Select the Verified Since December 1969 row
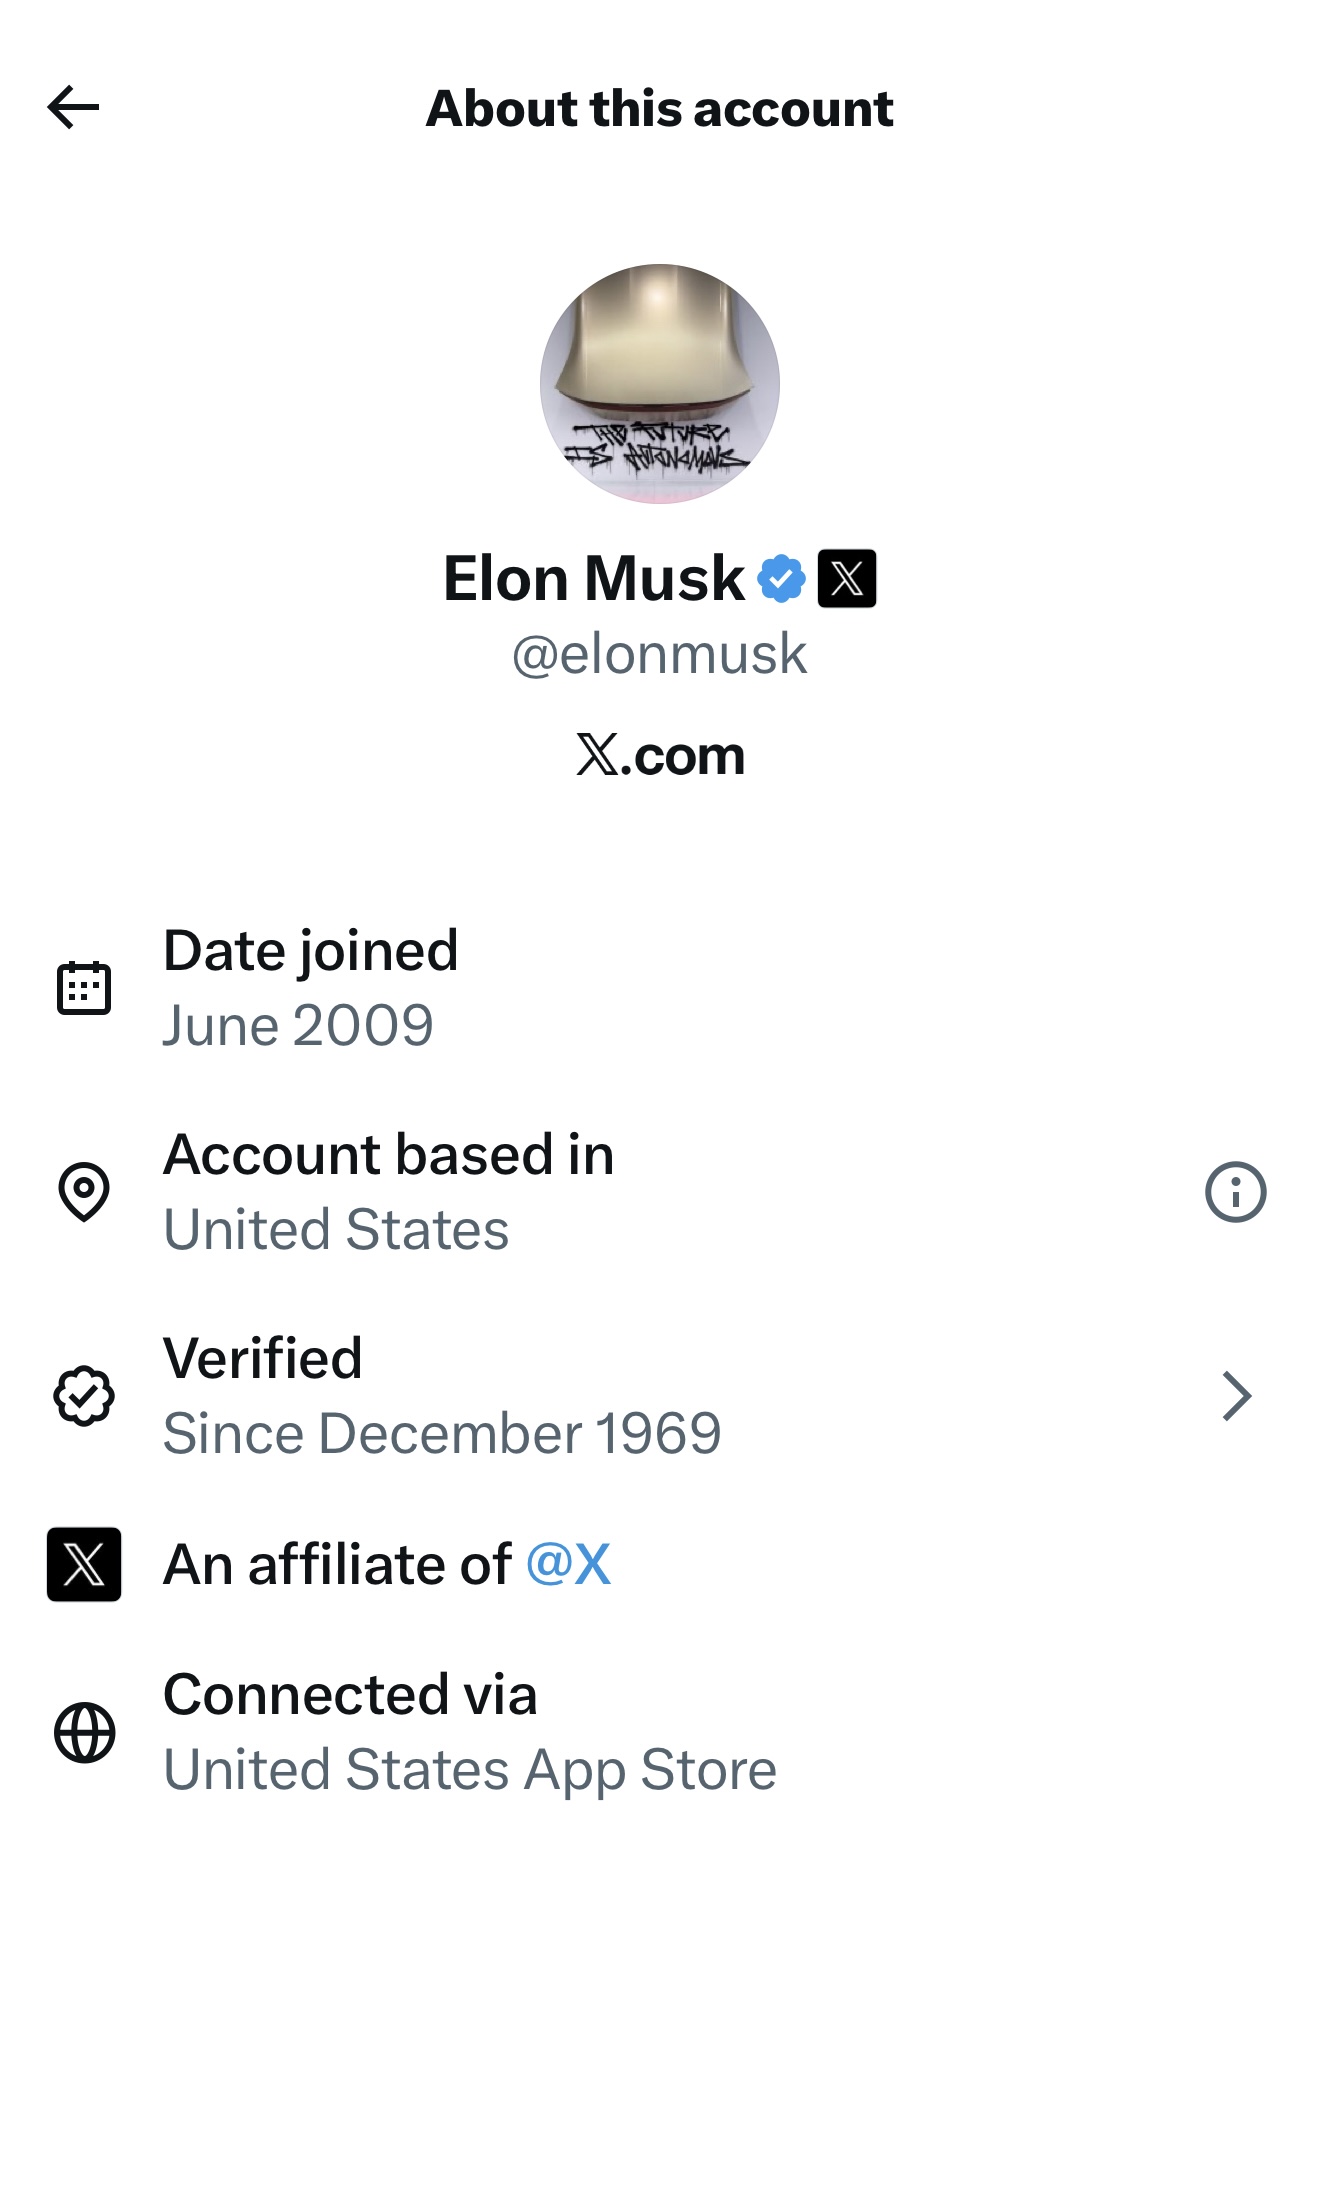Screen dimensions: 1320x2211 (441, 1396)
